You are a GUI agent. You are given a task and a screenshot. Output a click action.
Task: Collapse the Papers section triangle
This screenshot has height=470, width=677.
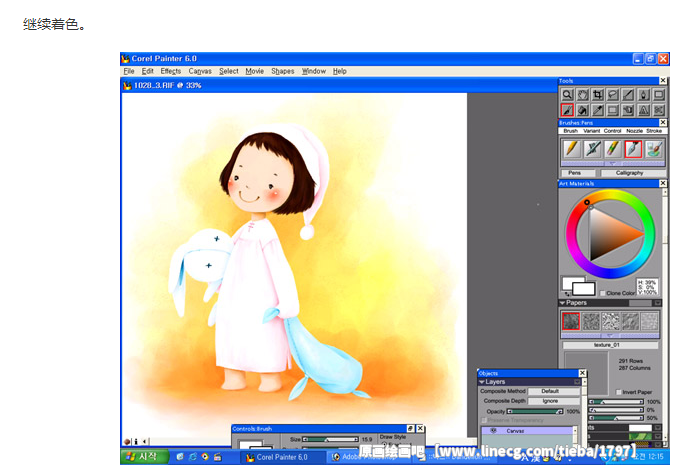tap(562, 303)
